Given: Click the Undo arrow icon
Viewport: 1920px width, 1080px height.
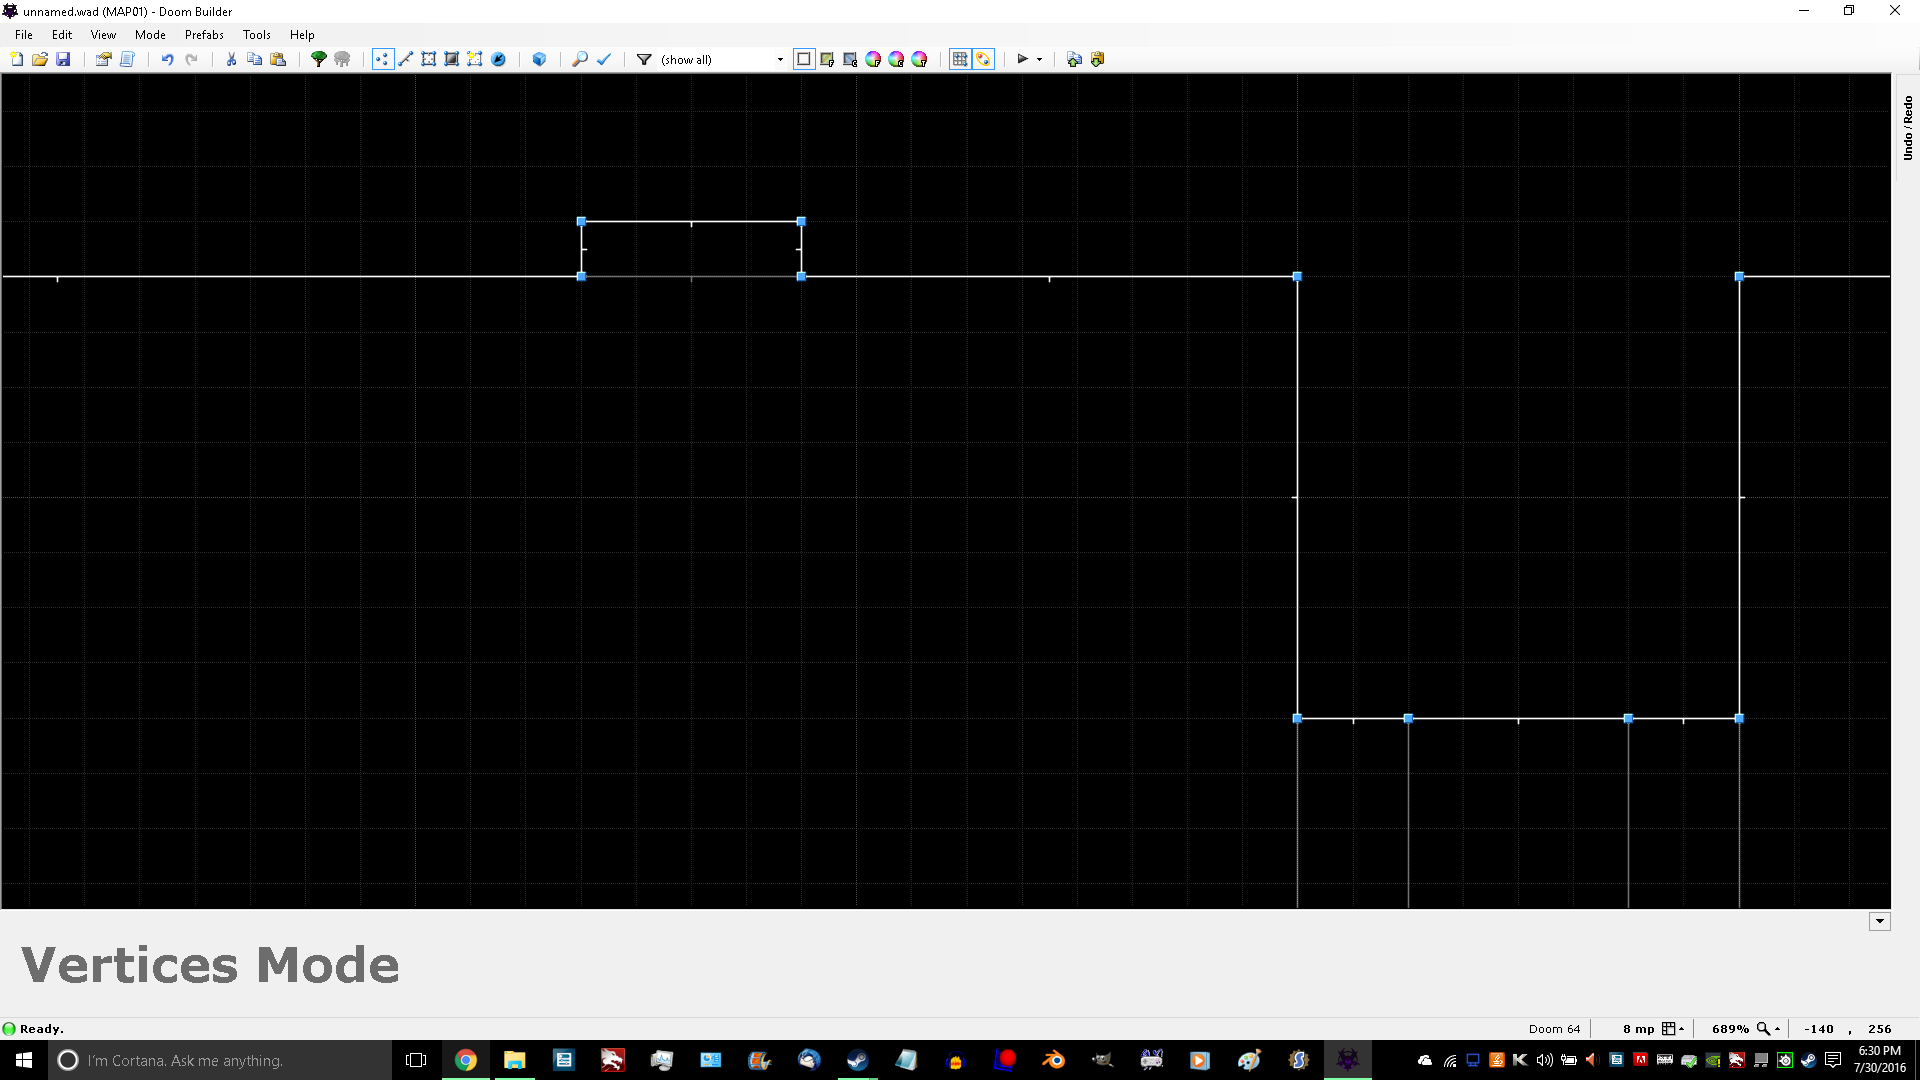Looking at the screenshot, I should tap(167, 59).
